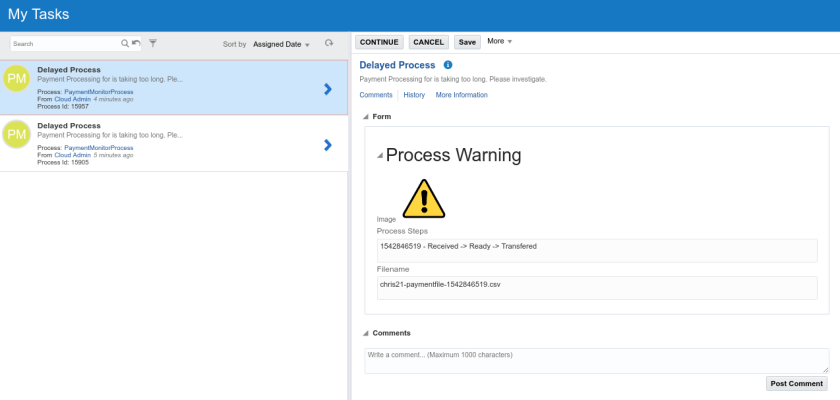This screenshot has height=400, width=840.
Task: Click the search magnifier icon
Action: tap(125, 44)
